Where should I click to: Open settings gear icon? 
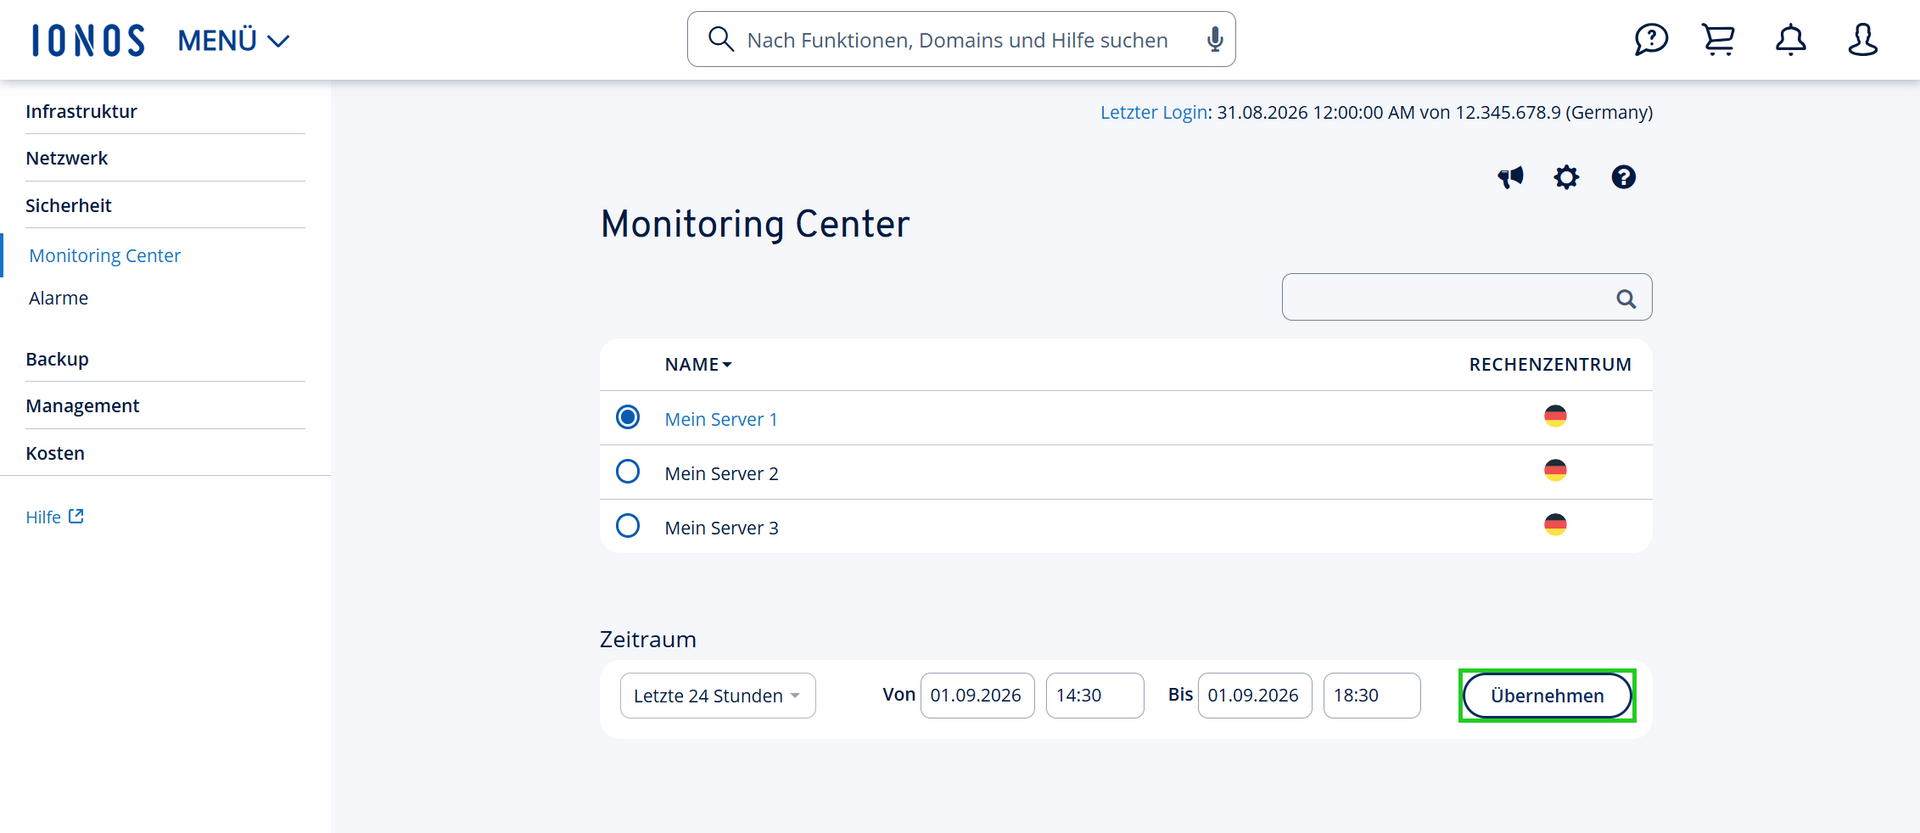1566,177
